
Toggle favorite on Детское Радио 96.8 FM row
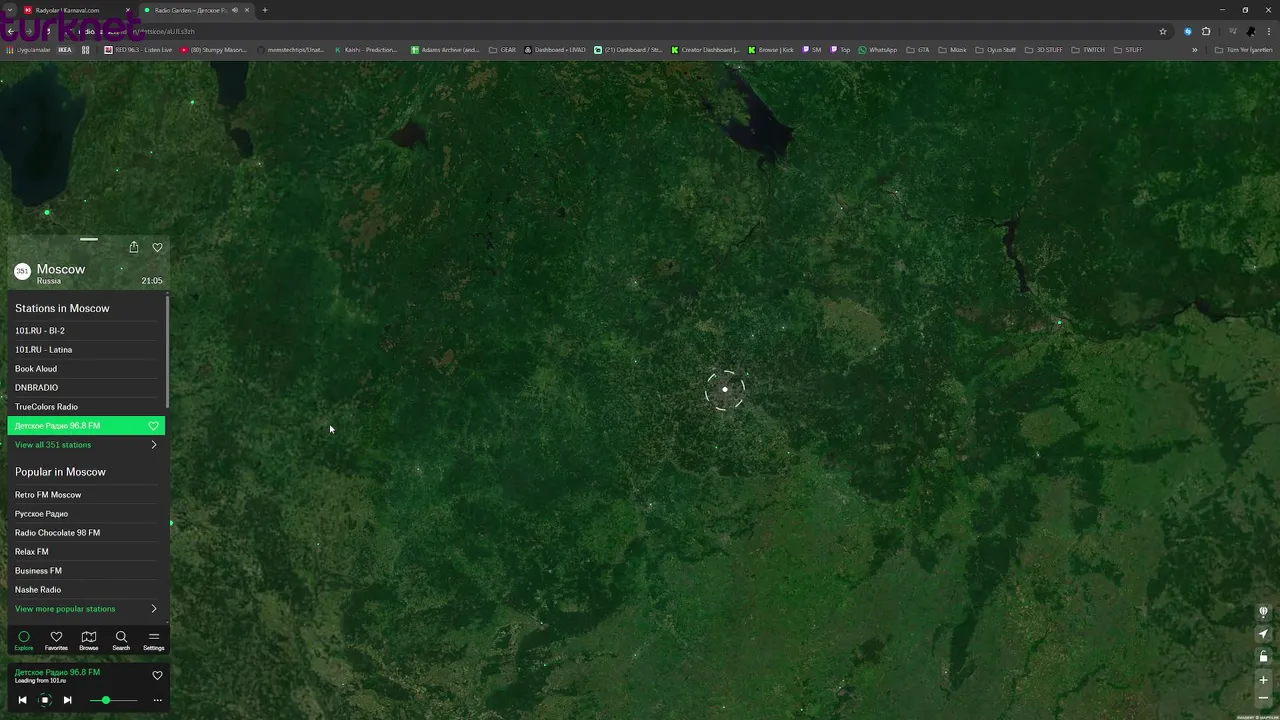[x=154, y=426]
